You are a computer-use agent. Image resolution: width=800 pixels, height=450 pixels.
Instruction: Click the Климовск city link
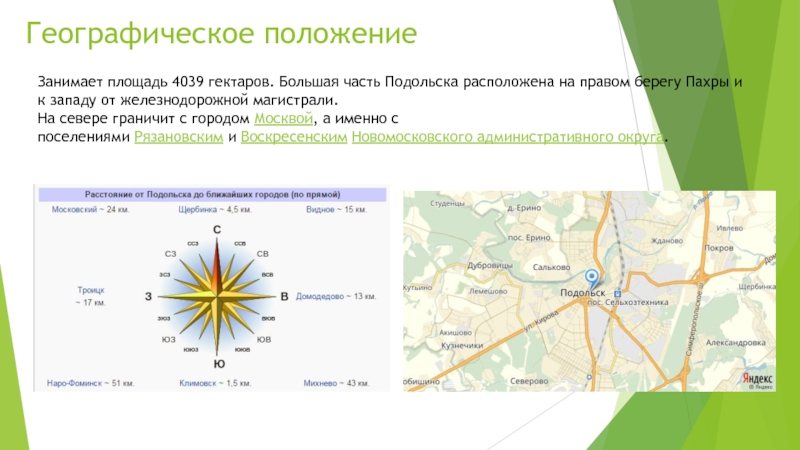[201, 383]
